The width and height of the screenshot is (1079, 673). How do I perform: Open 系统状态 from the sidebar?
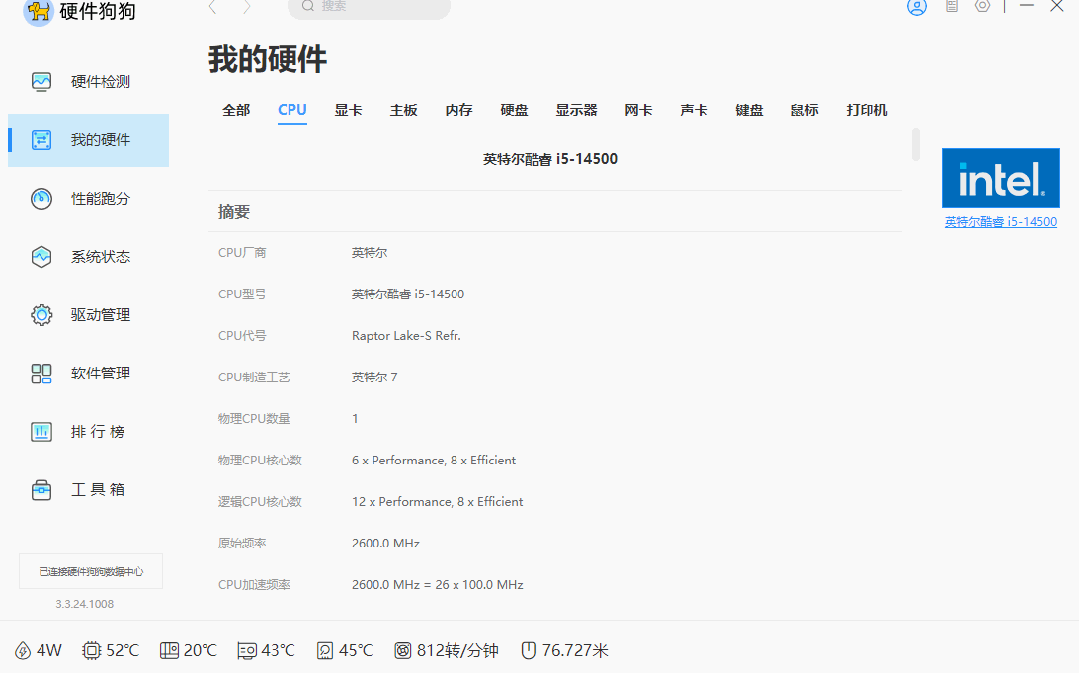(89, 256)
